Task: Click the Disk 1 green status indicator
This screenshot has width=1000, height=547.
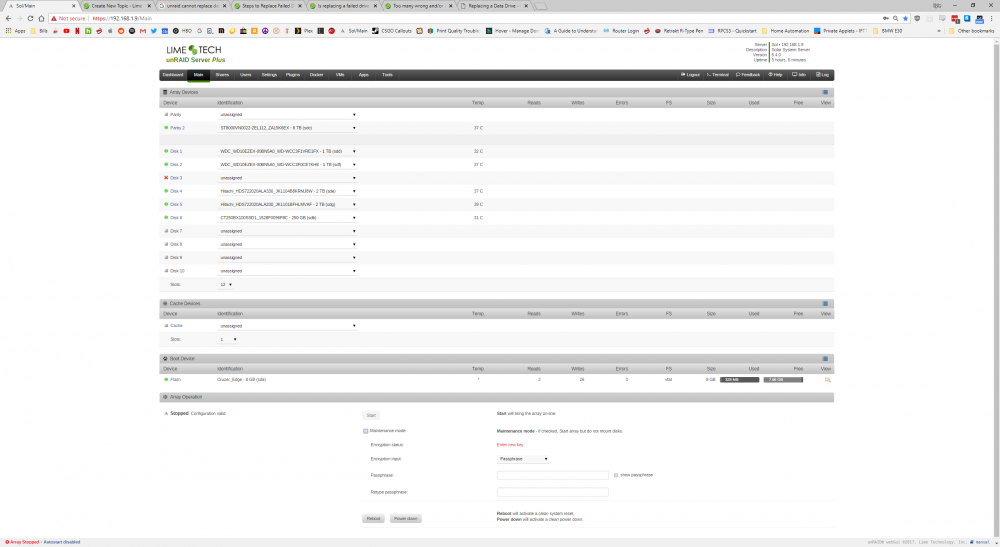Action: tap(166, 151)
